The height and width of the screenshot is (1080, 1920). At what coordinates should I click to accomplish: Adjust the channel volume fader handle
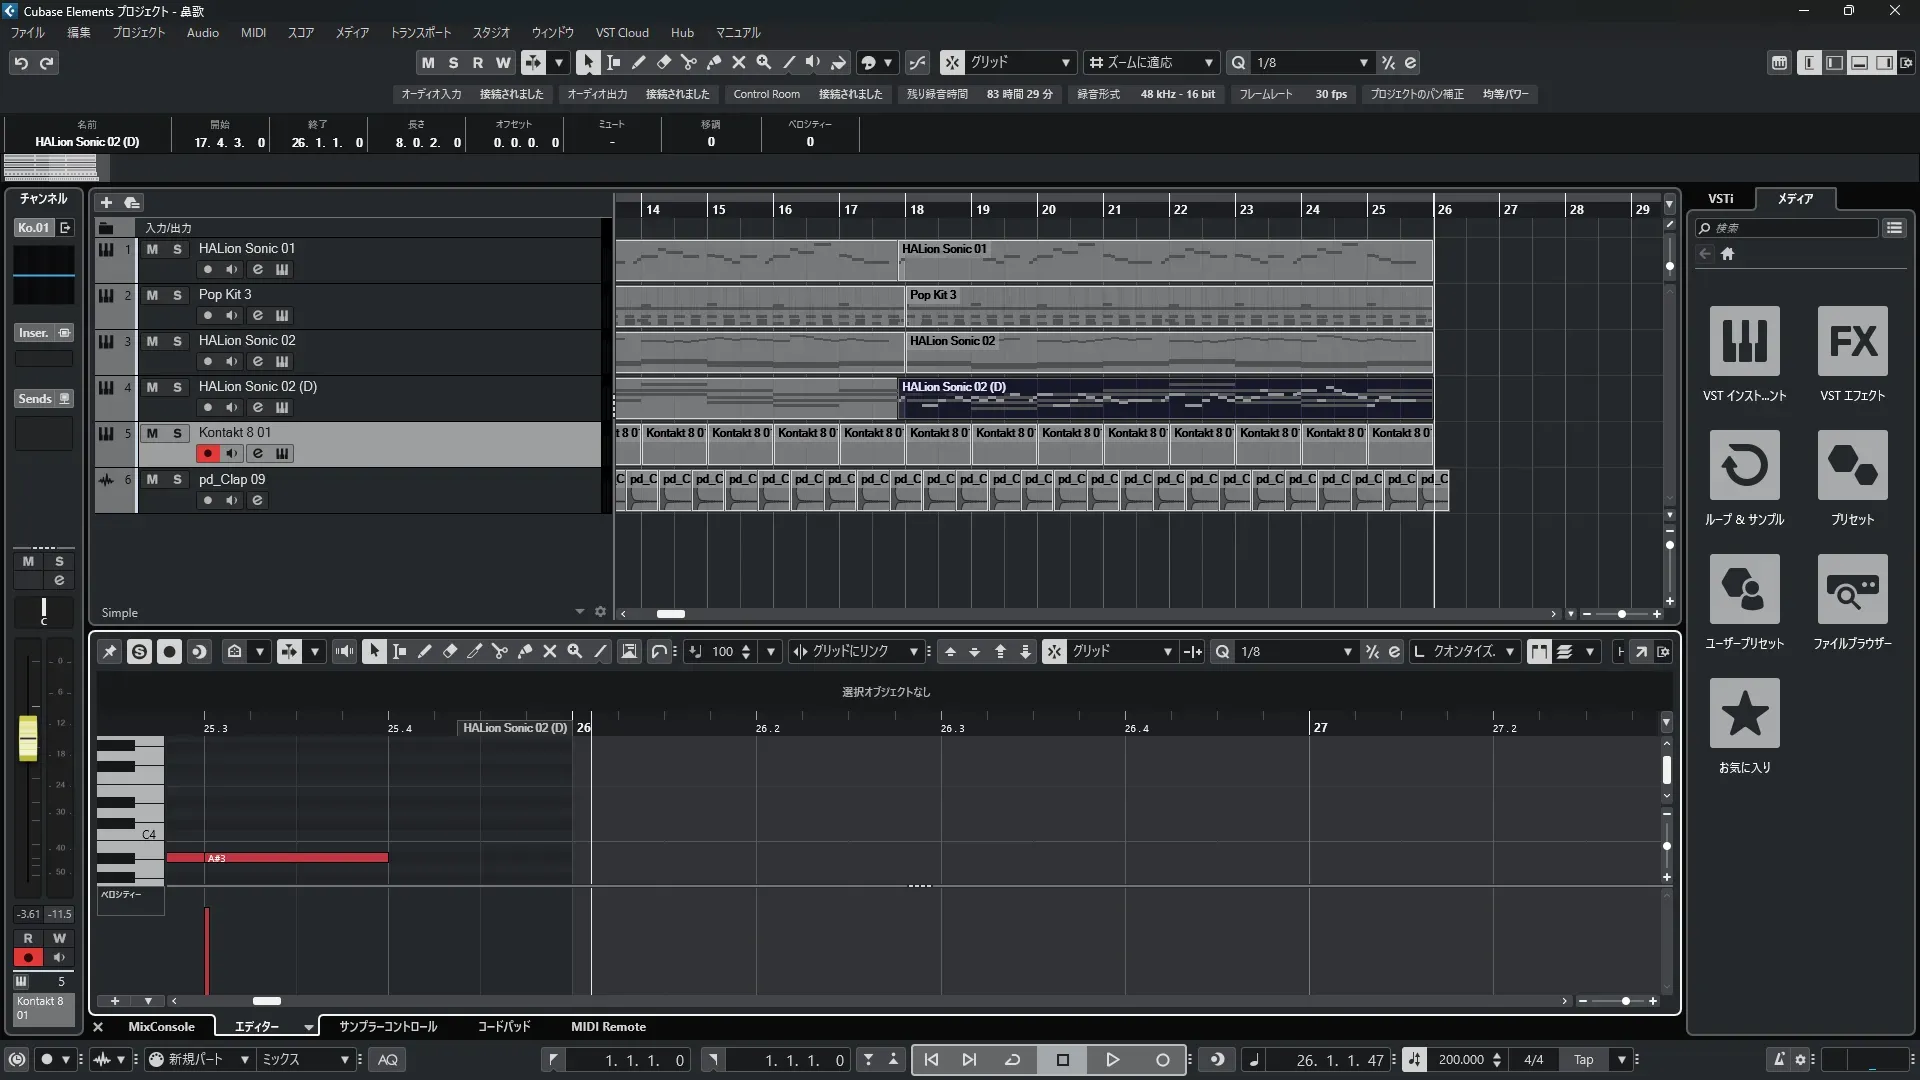click(28, 737)
